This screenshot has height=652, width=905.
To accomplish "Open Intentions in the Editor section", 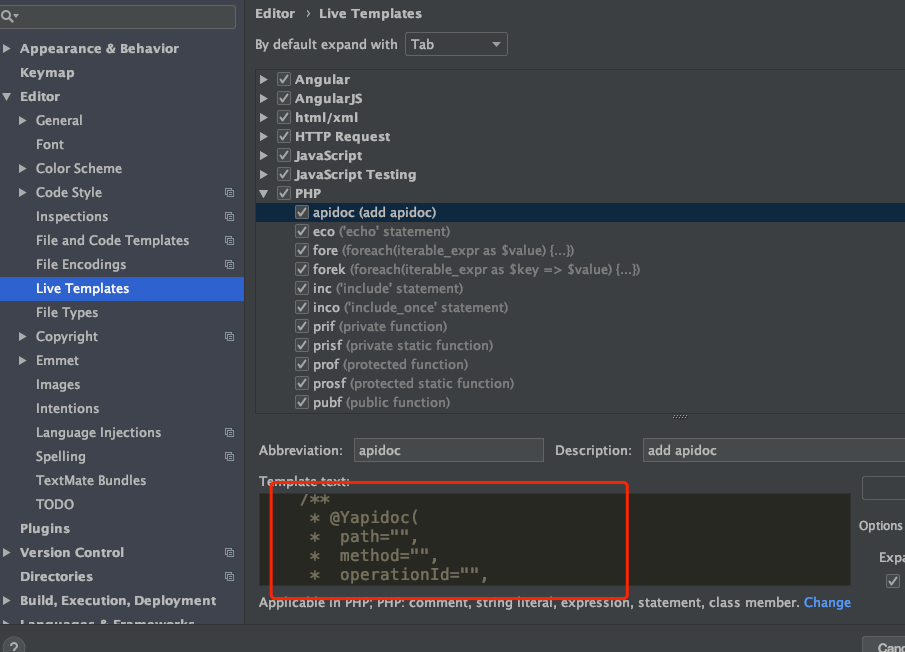I will pyautogui.click(x=68, y=409).
